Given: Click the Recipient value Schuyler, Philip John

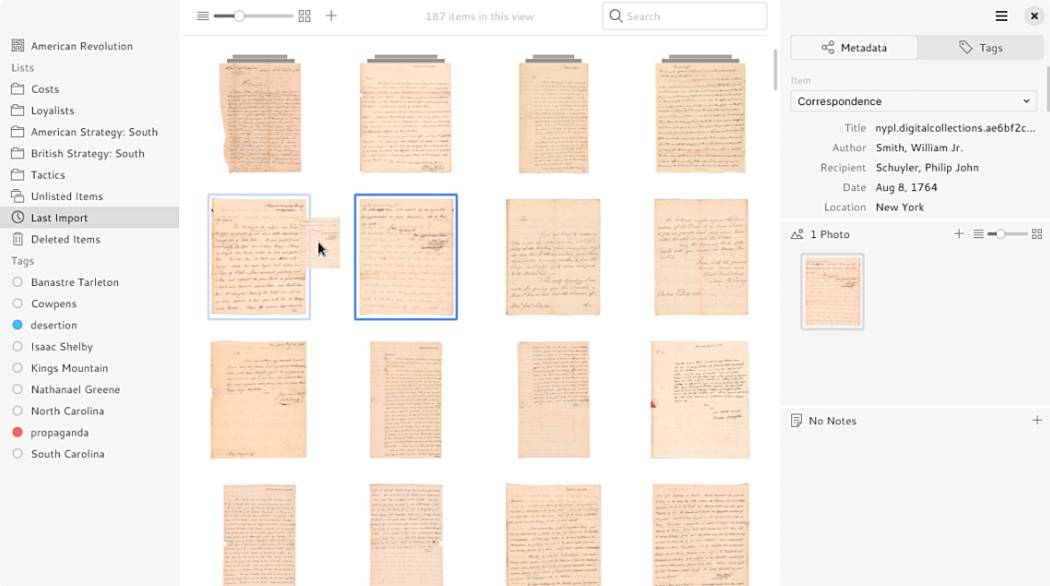Looking at the screenshot, I should [927, 167].
